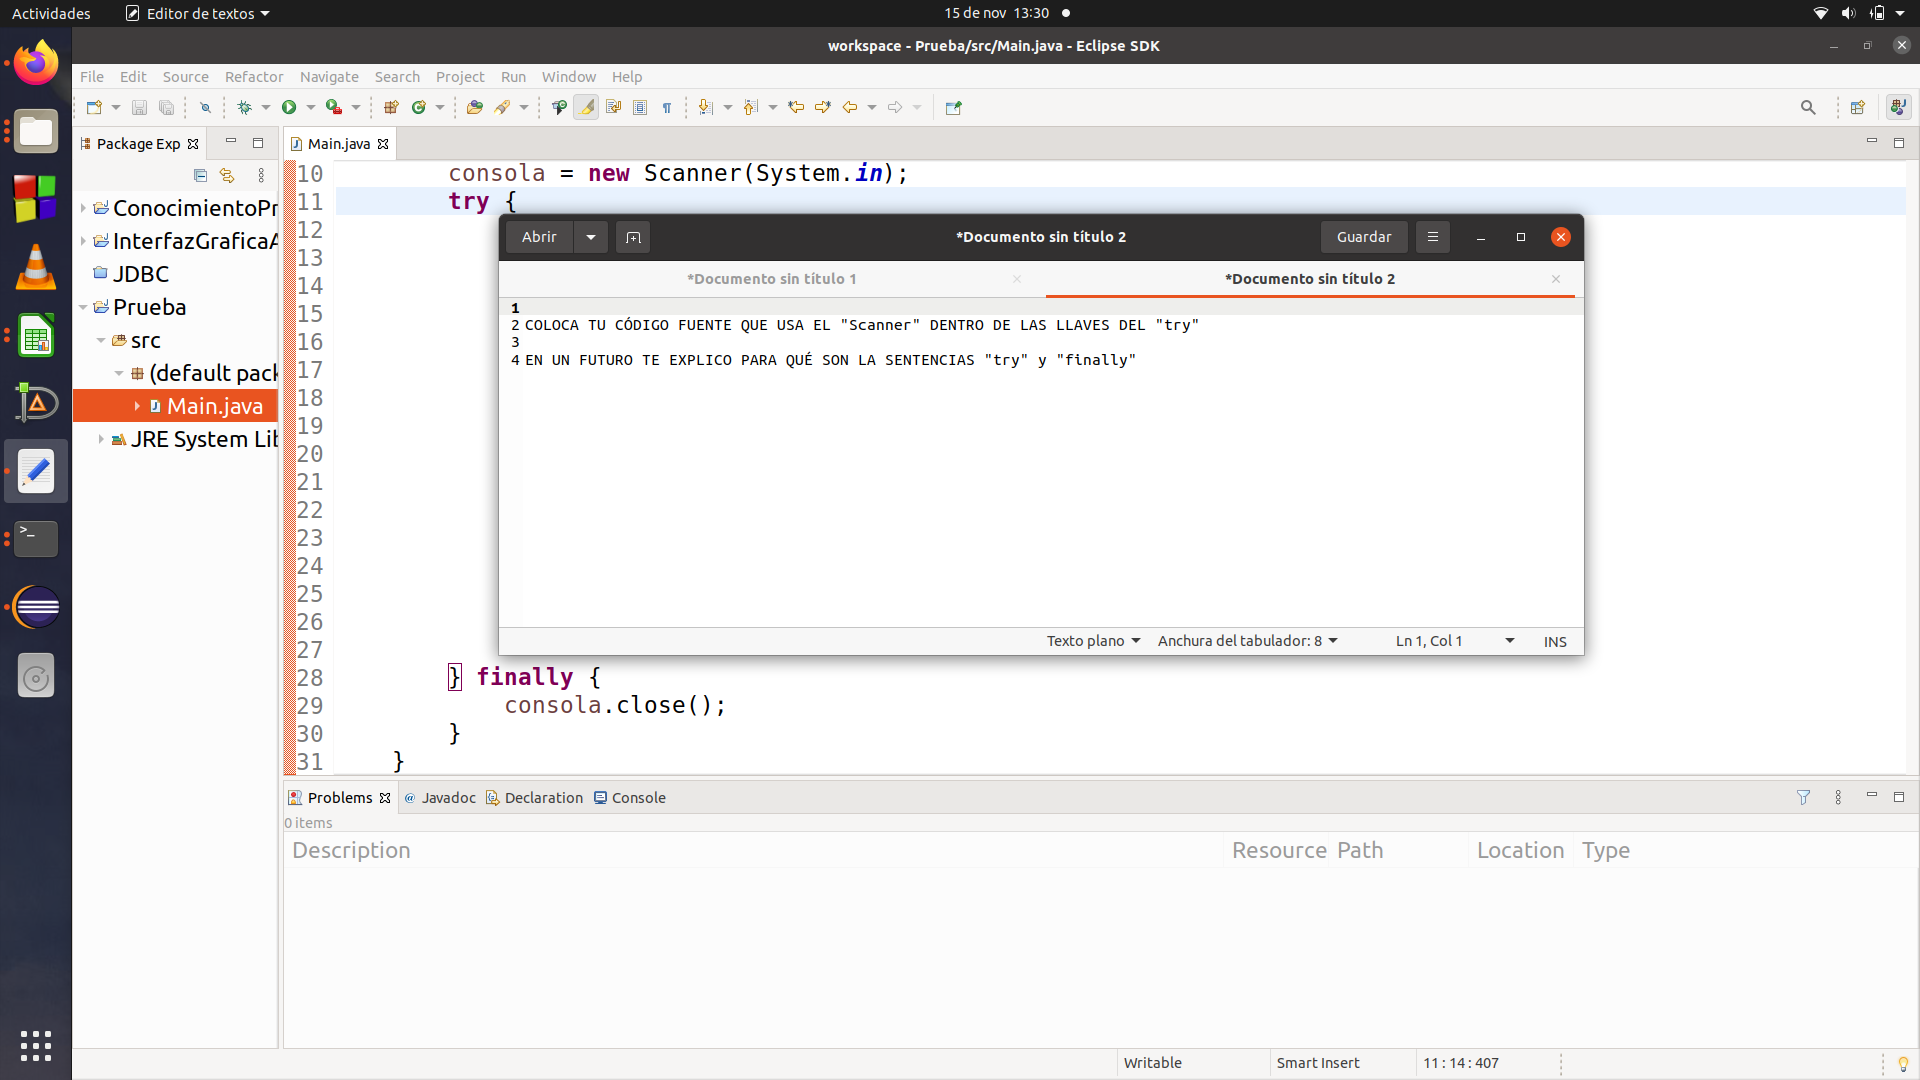Open the Navigate menu
Screen dimensions: 1920x1080
tap(329, 77)
